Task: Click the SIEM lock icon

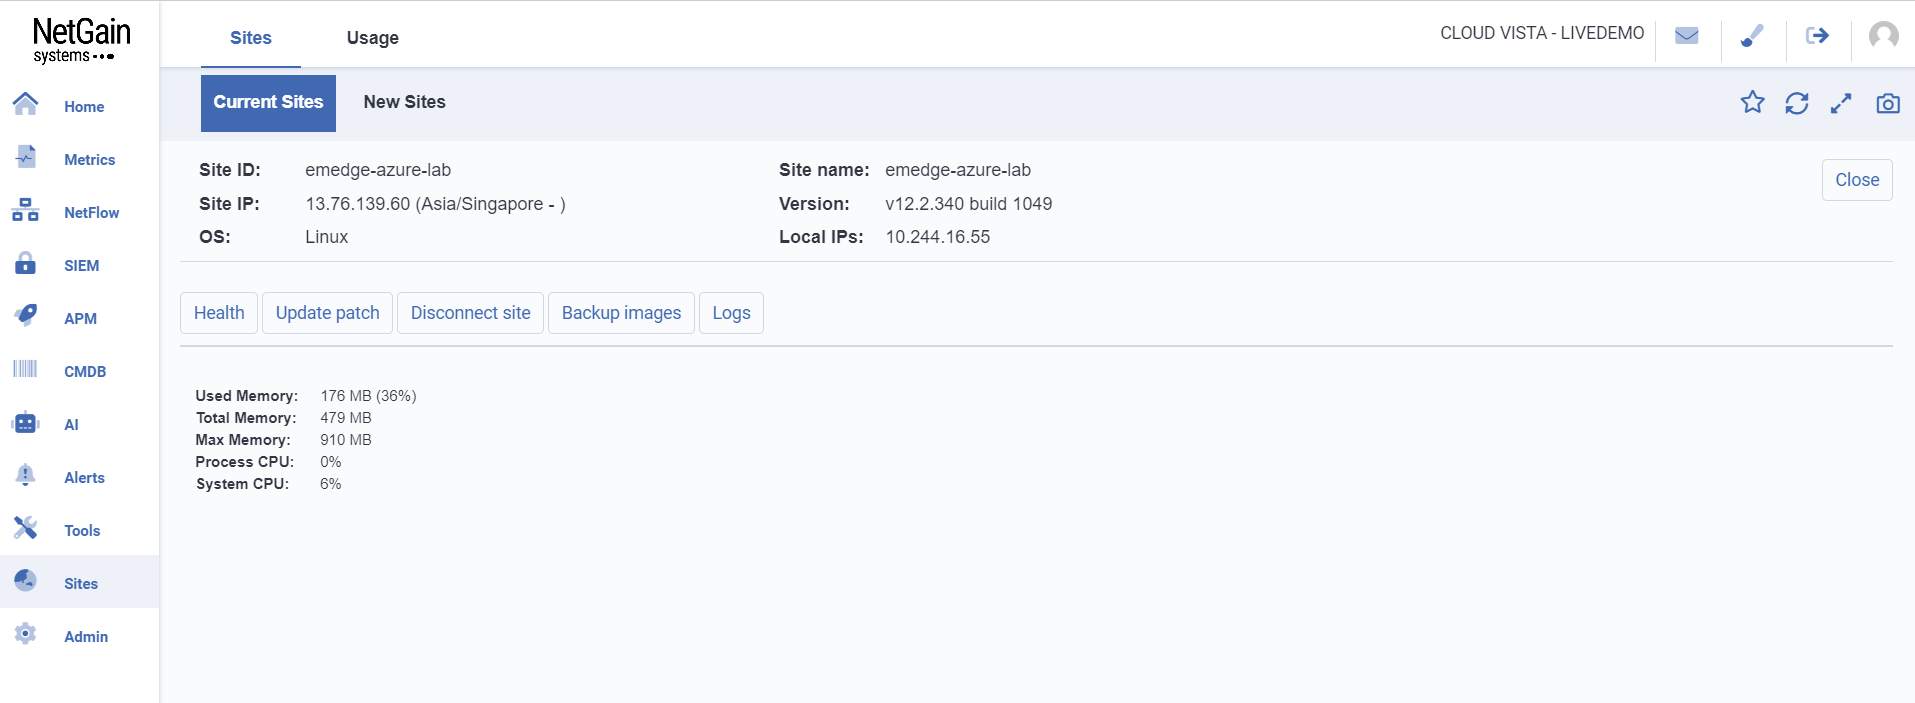Action: 26,263
